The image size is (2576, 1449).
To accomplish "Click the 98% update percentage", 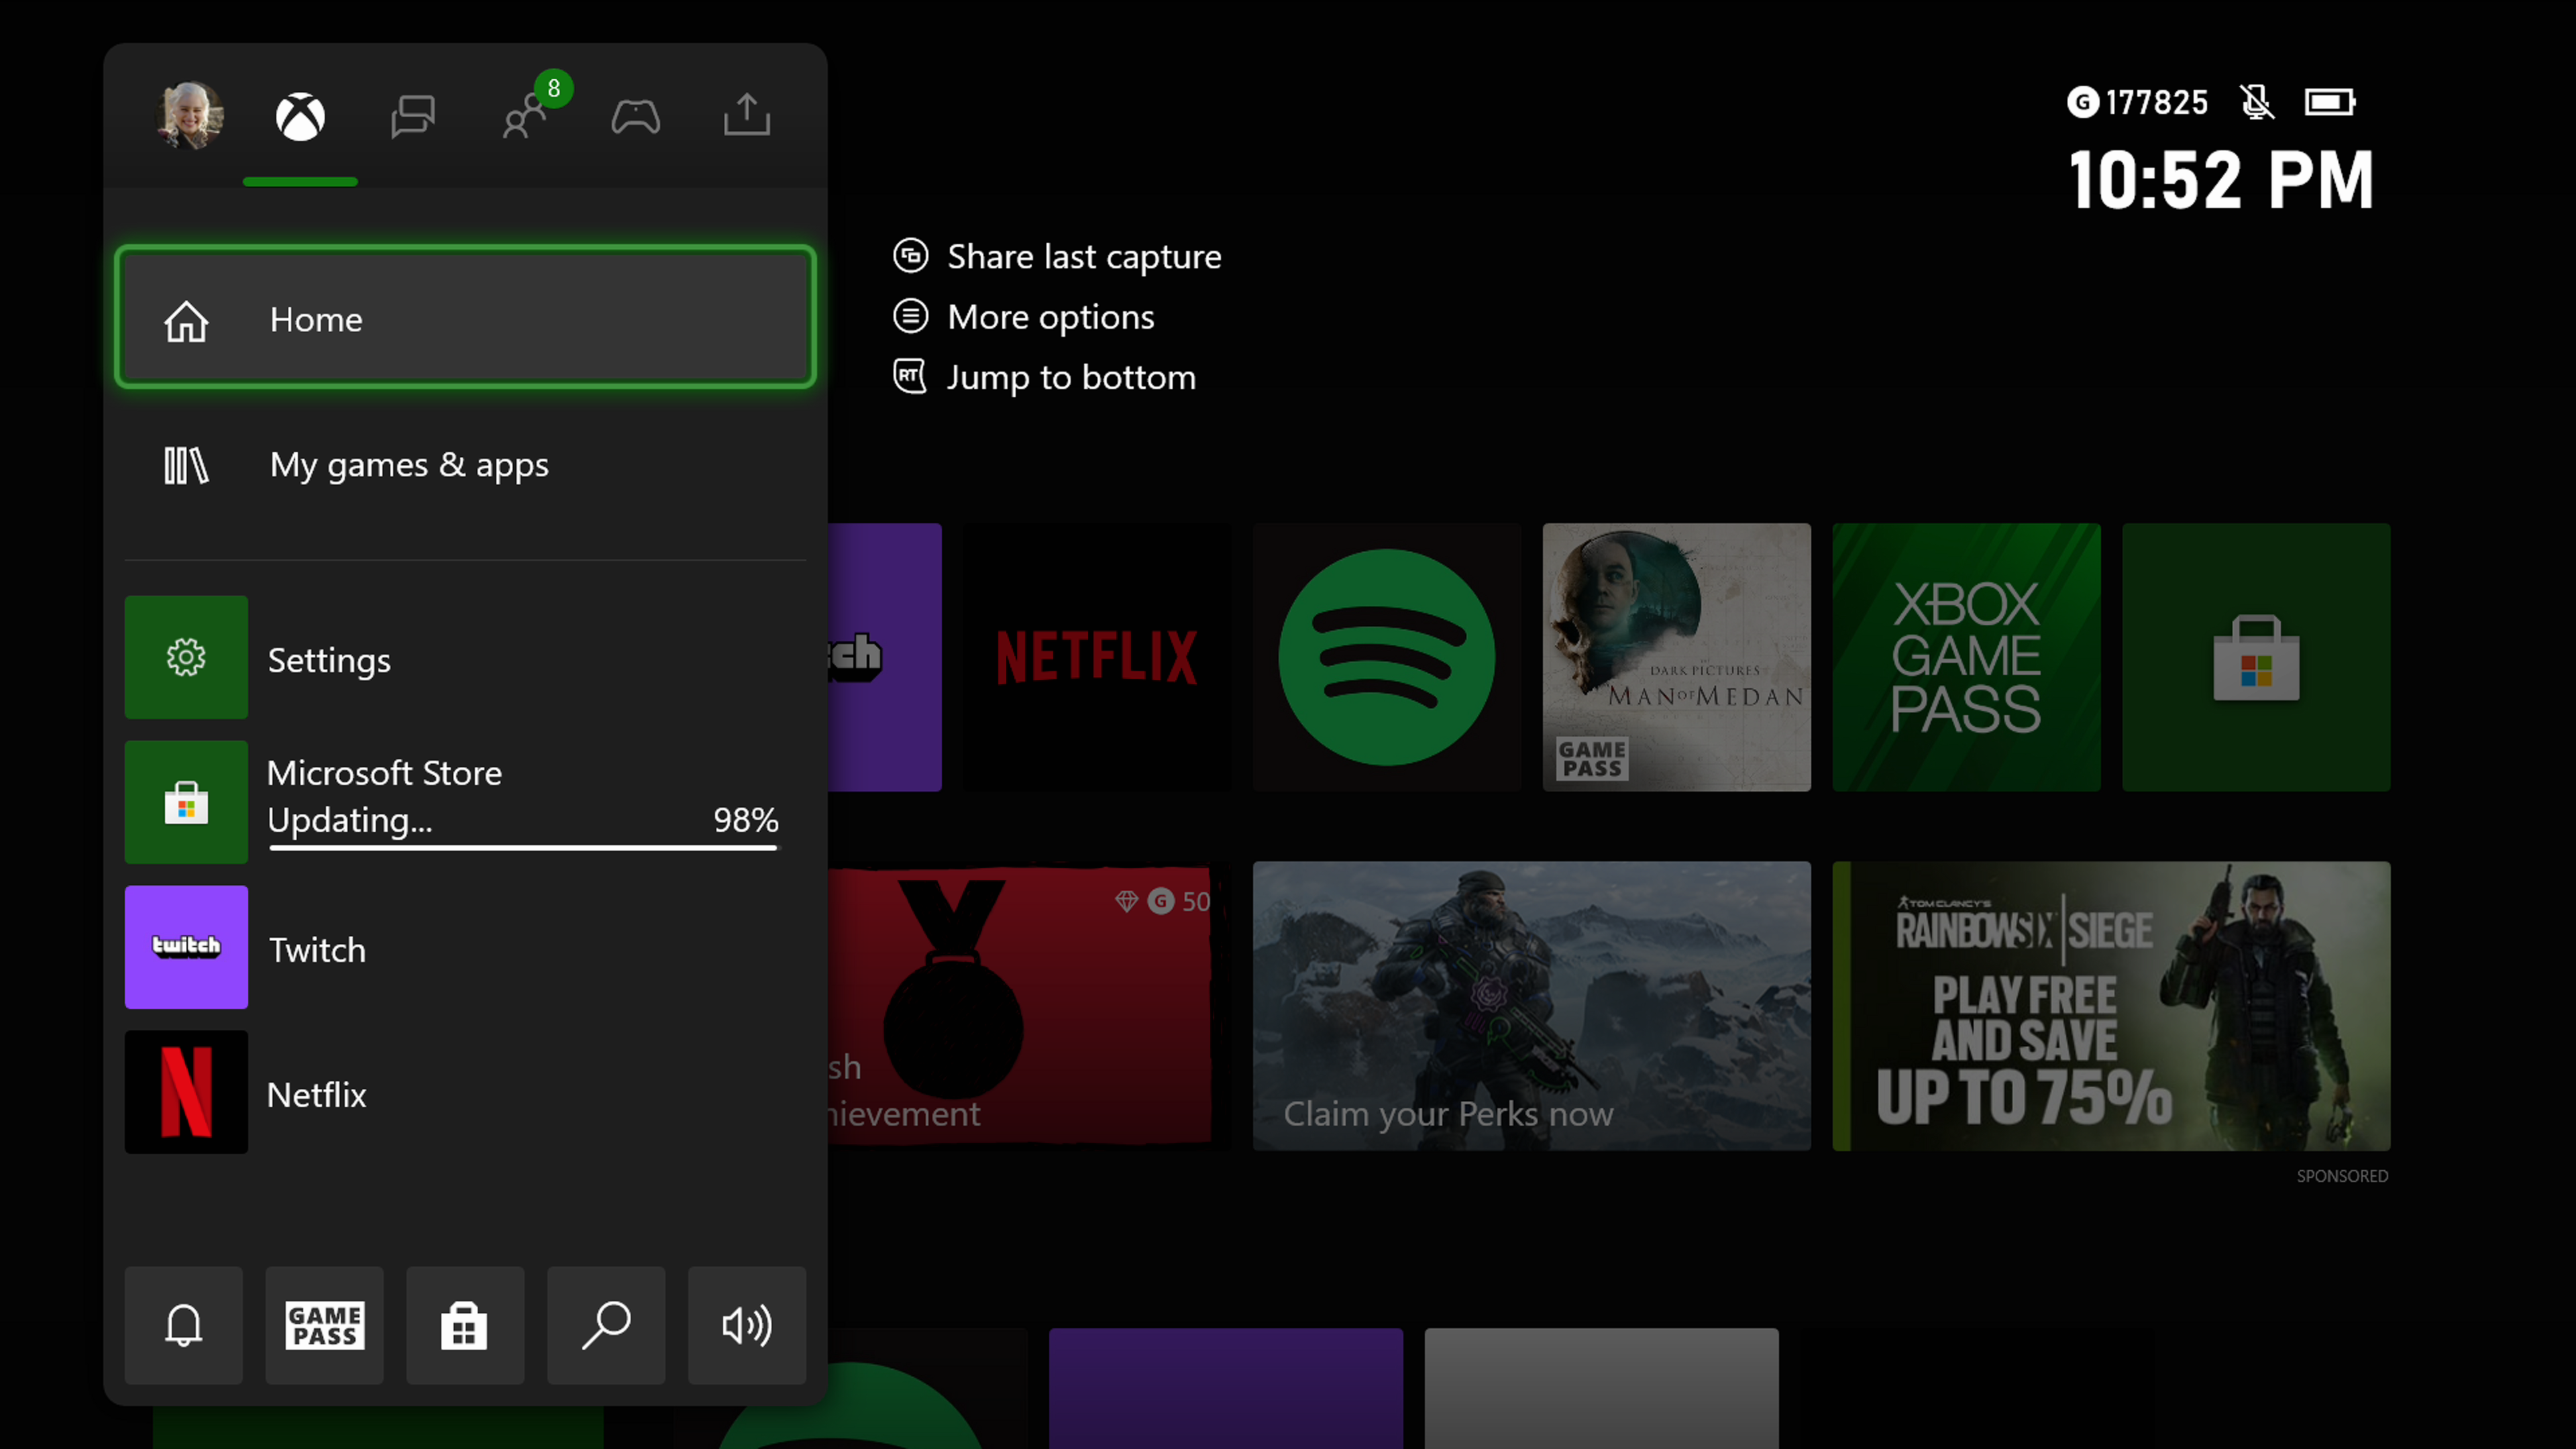I will pos(746,820).
